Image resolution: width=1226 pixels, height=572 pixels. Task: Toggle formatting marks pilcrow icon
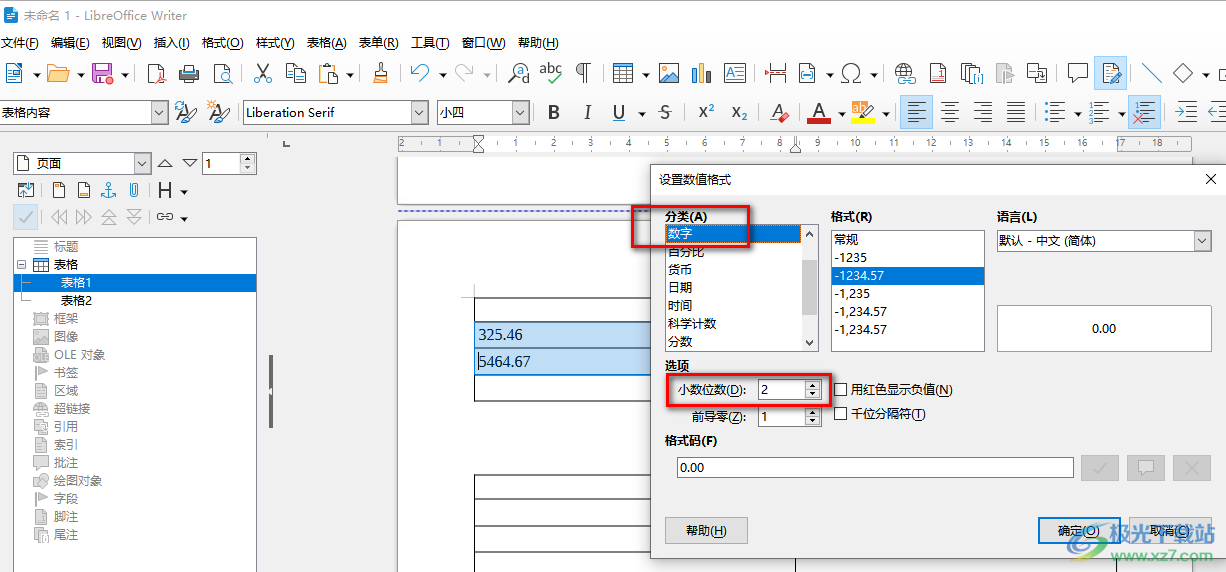point(583,73)
